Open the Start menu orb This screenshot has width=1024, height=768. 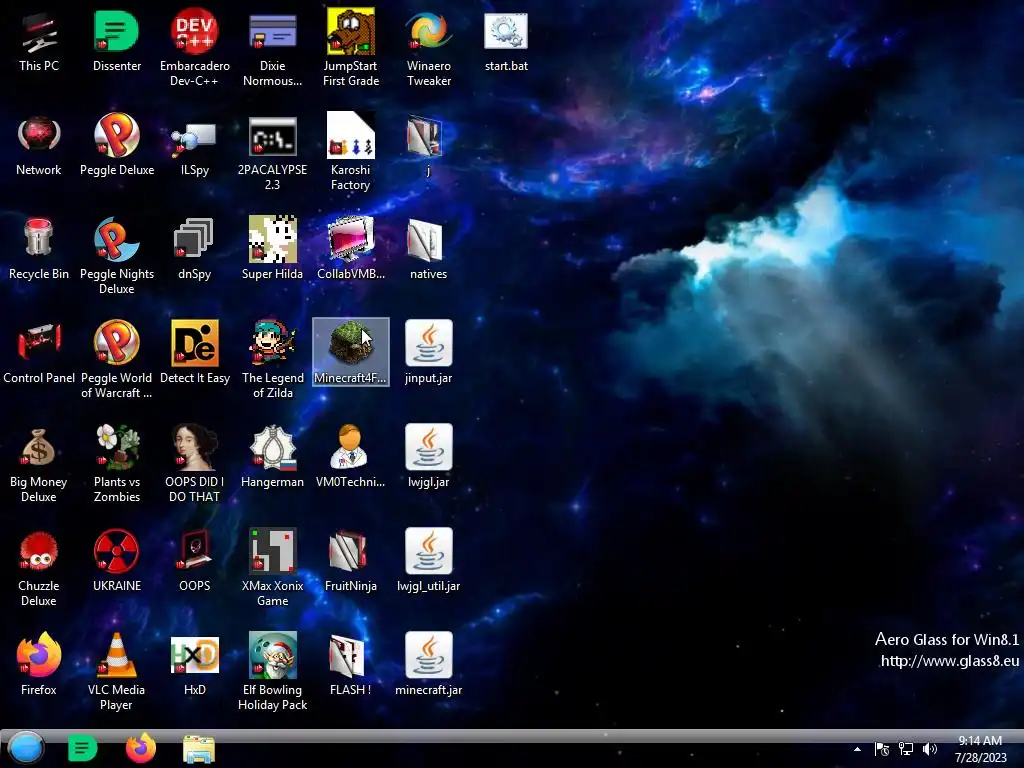click(x=26, y=748)
